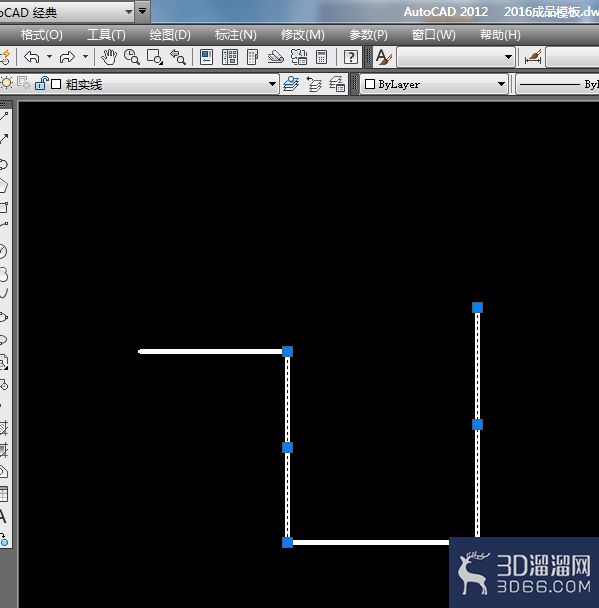Click Zoom Previous icon
Viewport: 599px width, 608px height.
coord(178,57)
